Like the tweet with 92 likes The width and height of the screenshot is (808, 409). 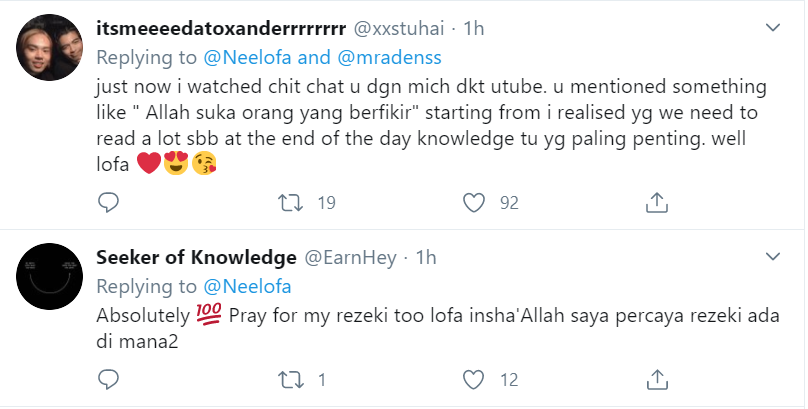point(473,203)
